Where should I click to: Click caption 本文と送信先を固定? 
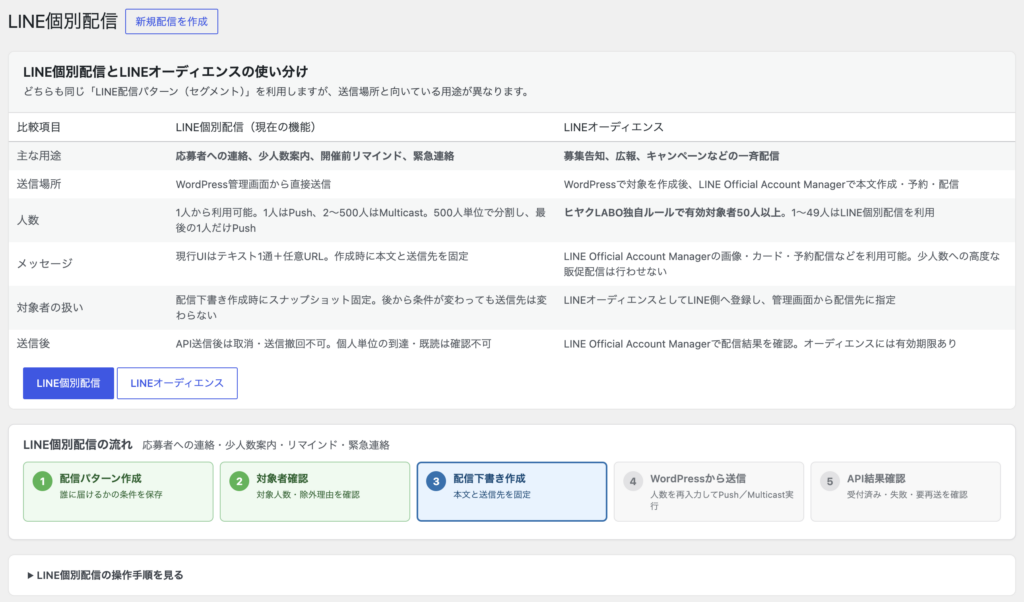click(492, 495)
